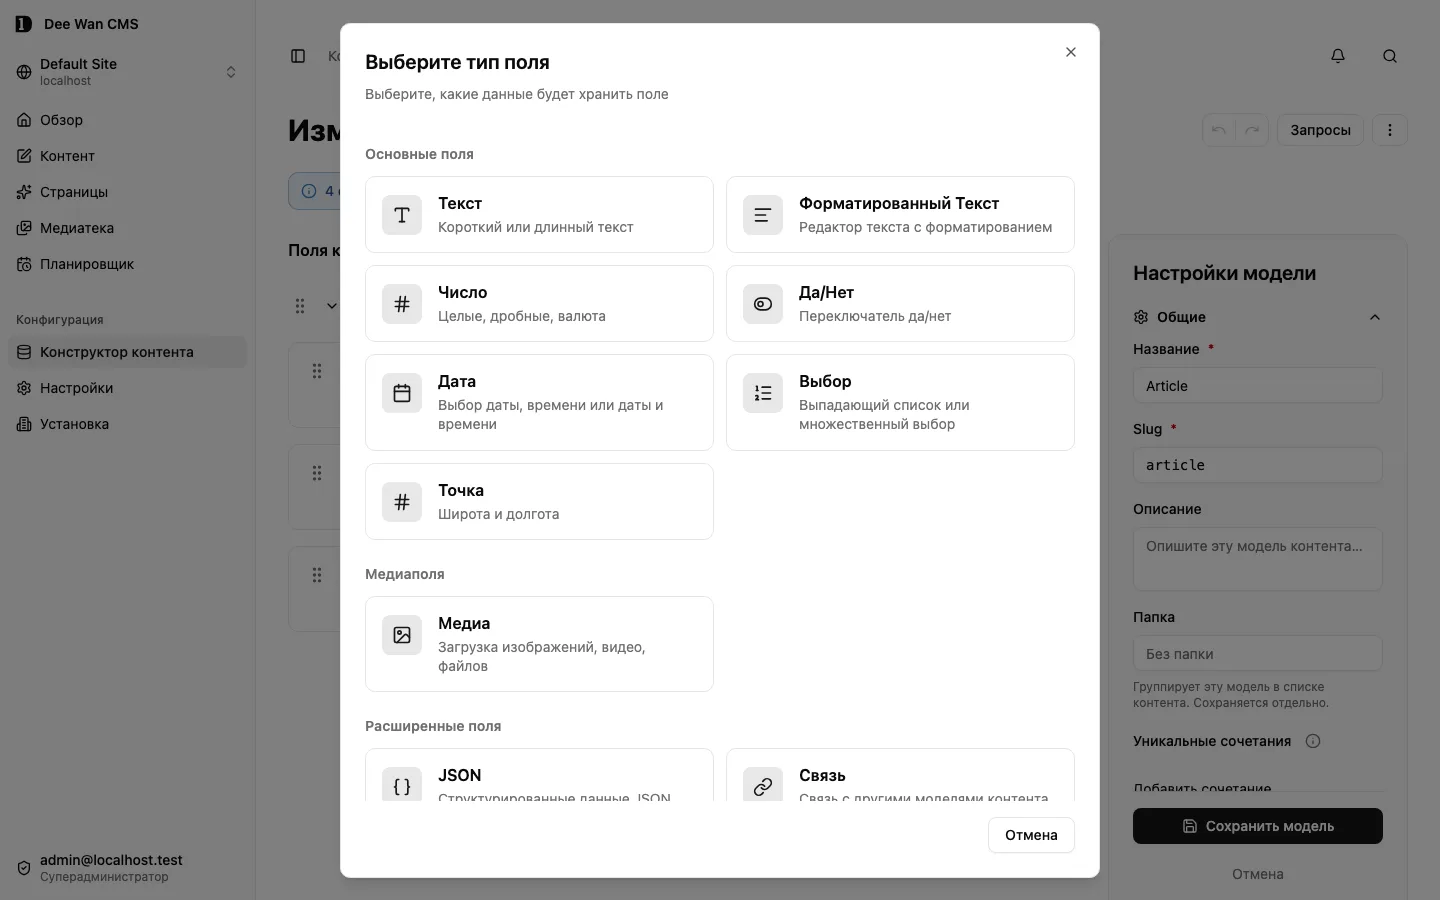Open Планировщик sidebar item
1440x900 pixels.
point(128,264)
